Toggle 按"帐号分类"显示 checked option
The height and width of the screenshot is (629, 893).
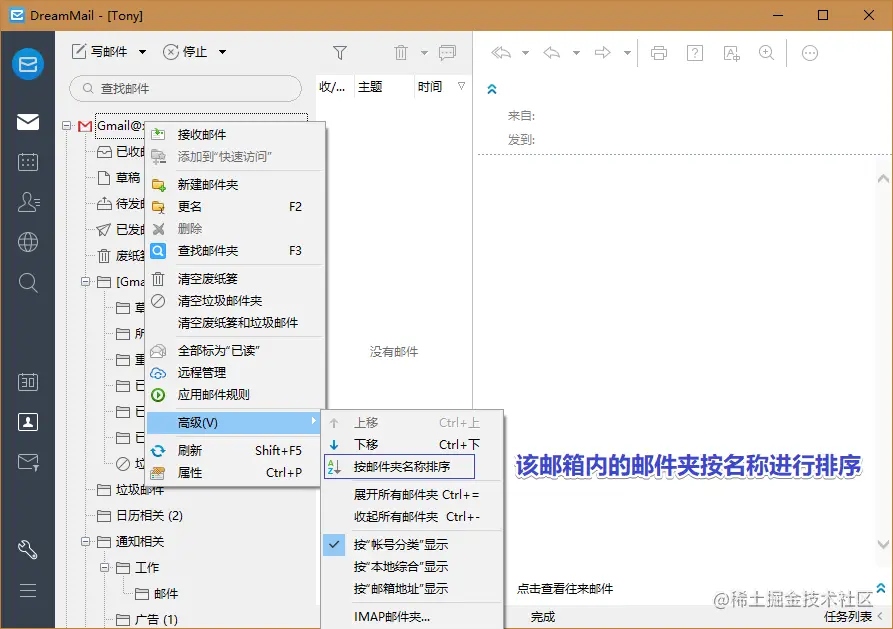pyautogui.click(x=412, y=545)
